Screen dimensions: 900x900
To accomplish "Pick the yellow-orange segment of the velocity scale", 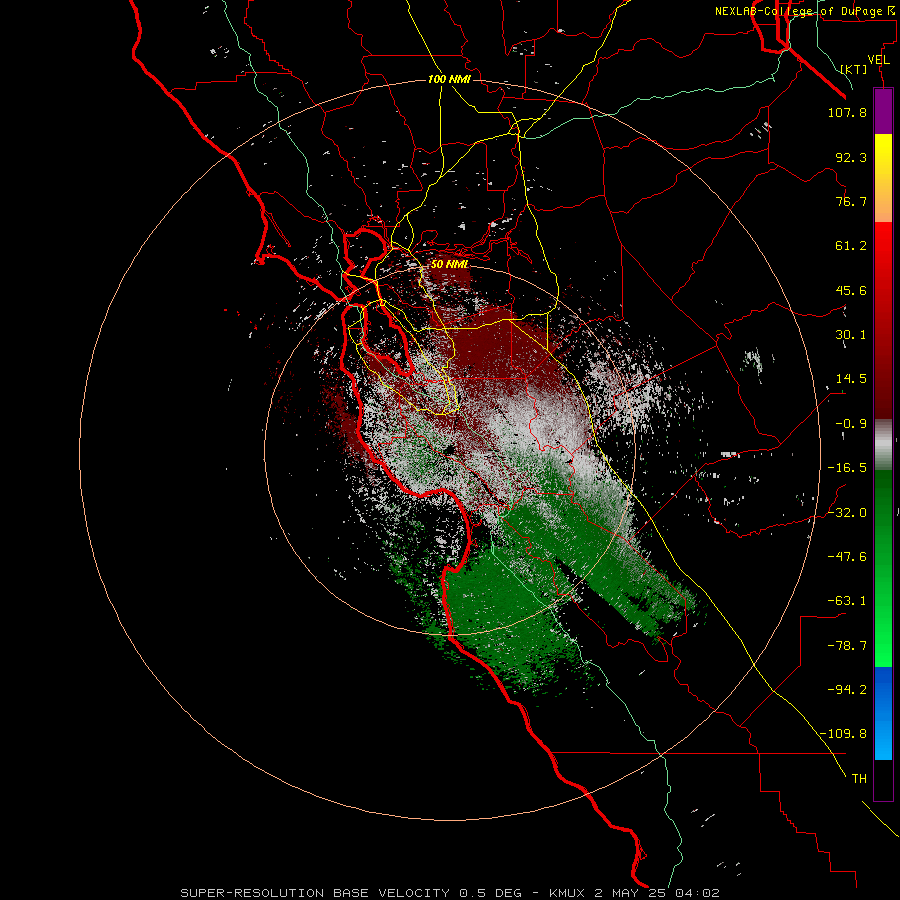I will (x=883, y=179).
